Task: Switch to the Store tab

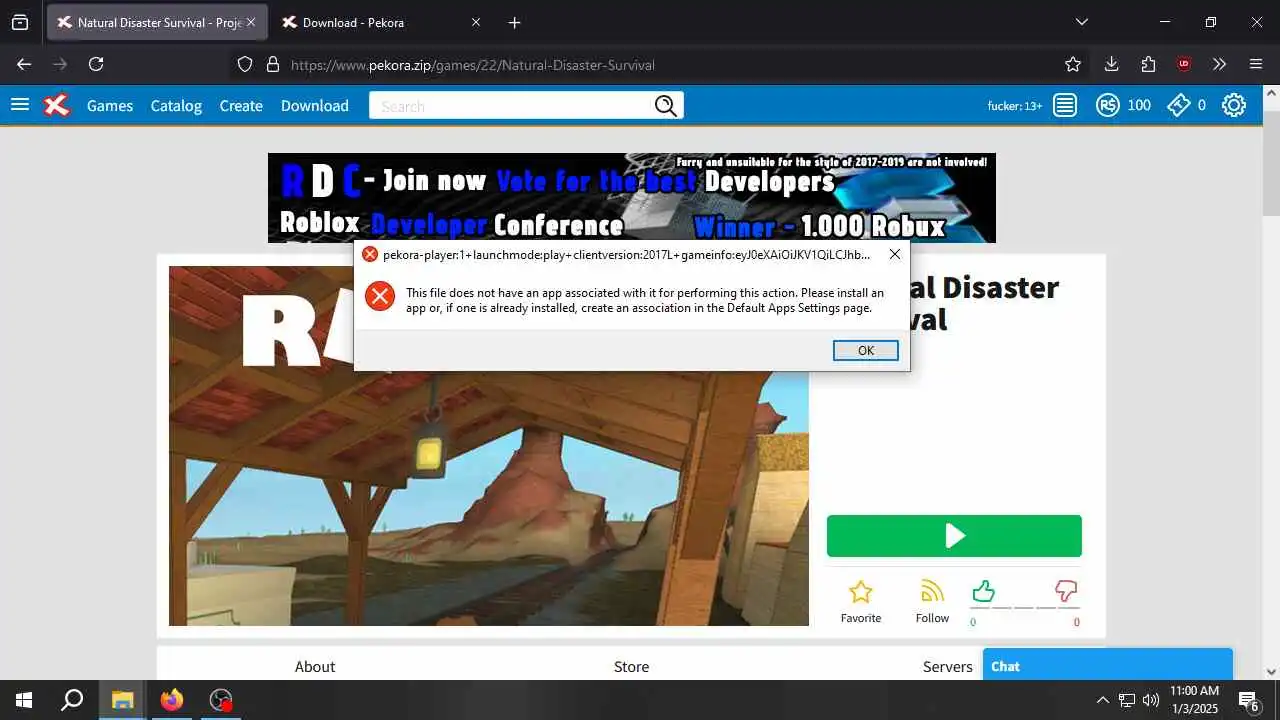Action: pos(631,666)
